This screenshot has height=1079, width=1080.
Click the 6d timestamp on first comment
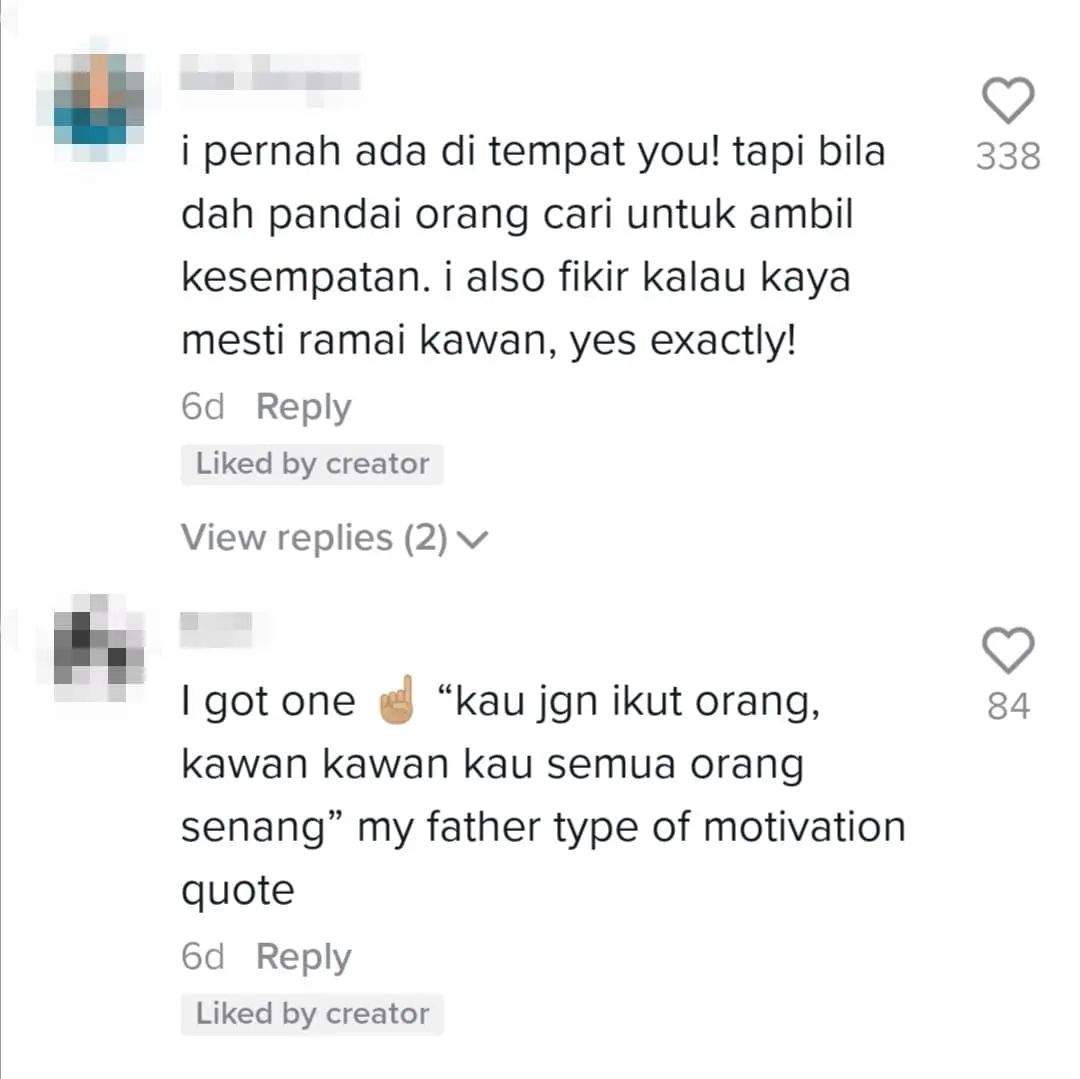click(x=202, y=406)
